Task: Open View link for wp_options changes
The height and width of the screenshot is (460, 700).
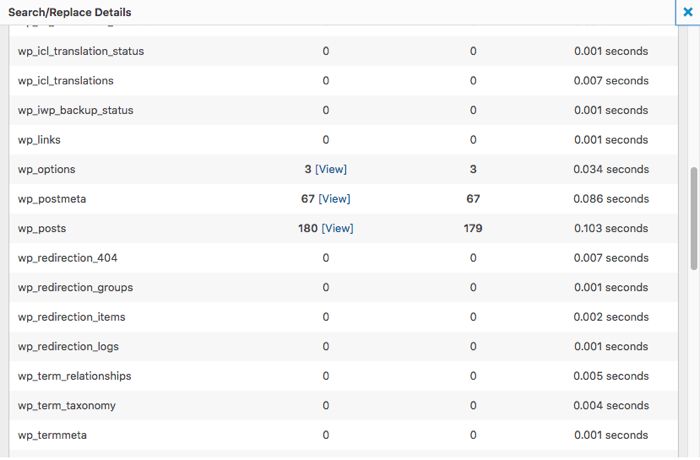Action: click(331, 169)
